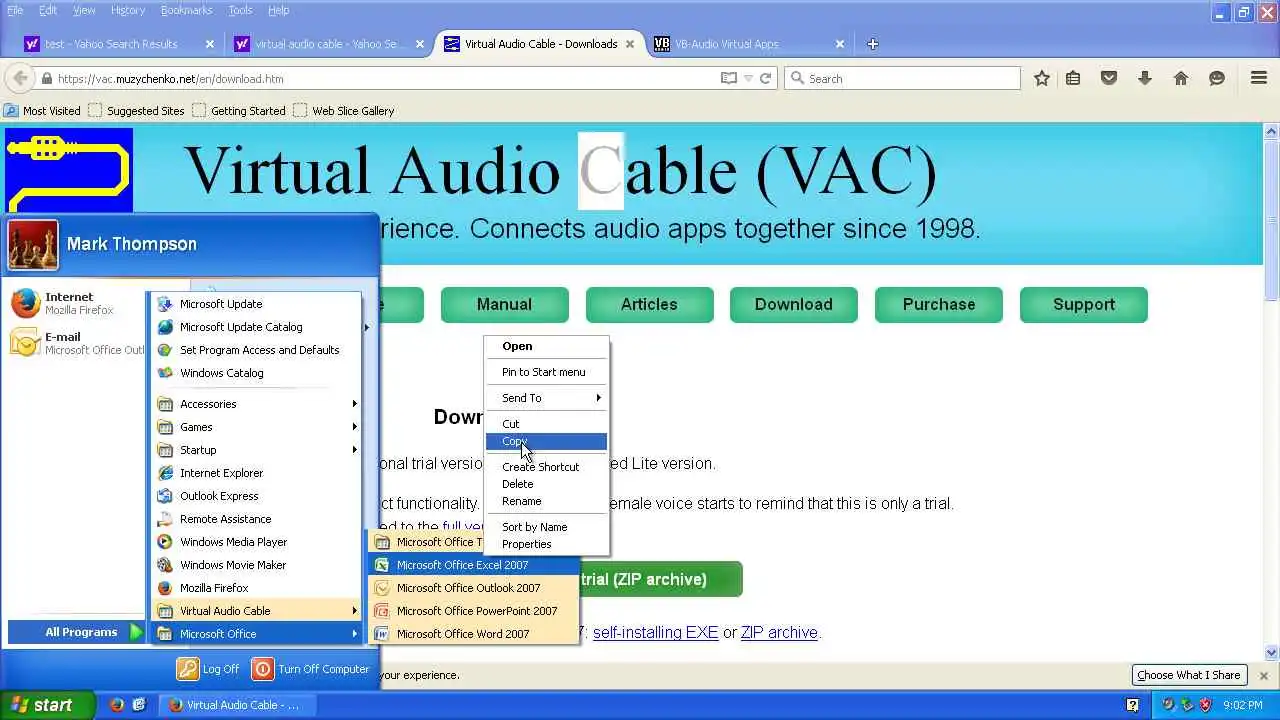Click the Log Off key icon

point(188,669)
